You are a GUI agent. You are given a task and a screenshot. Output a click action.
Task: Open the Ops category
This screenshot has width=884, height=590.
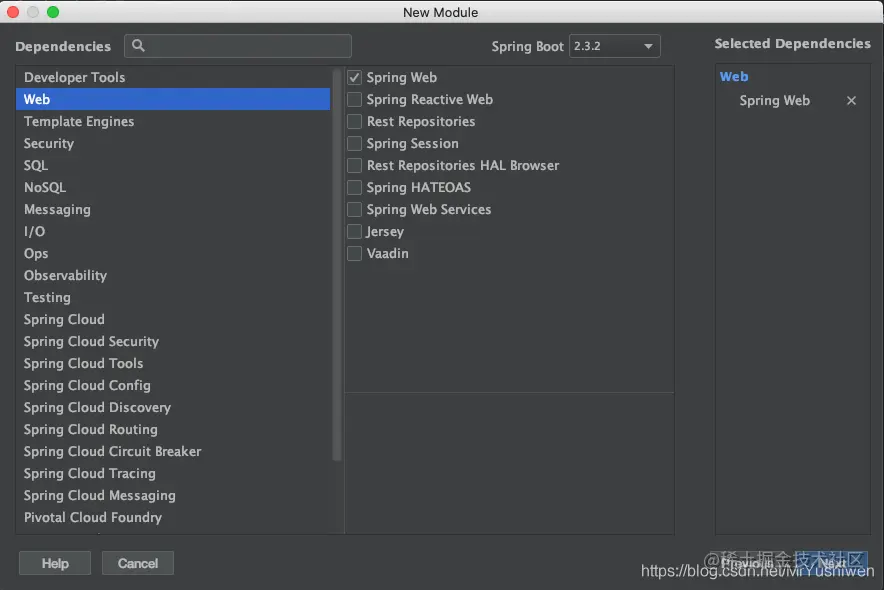(173, 253)
